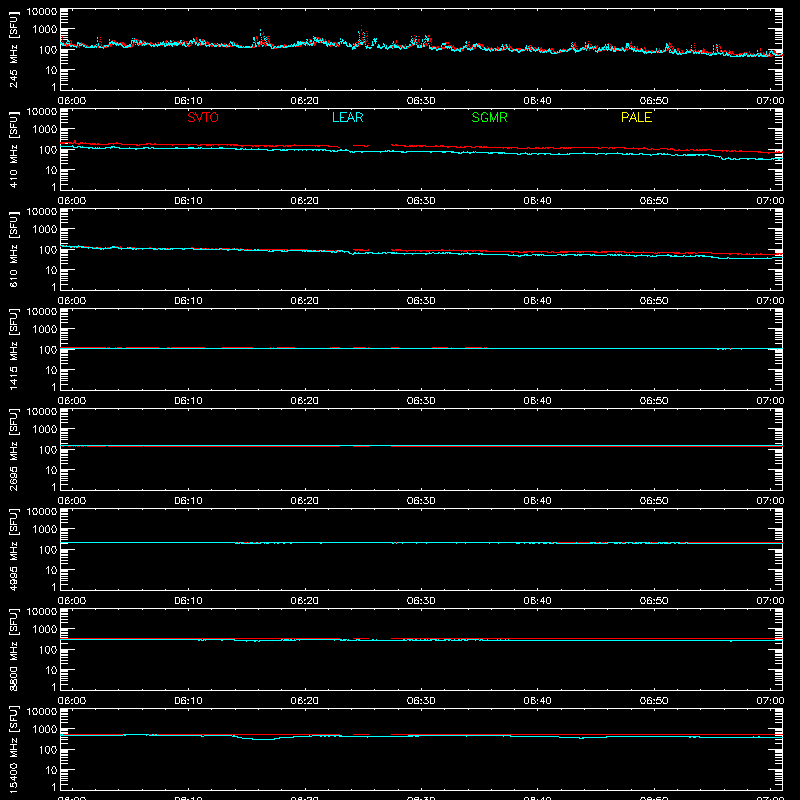Click the 100 tick value on 8800 MHz axis

point(48,650)
